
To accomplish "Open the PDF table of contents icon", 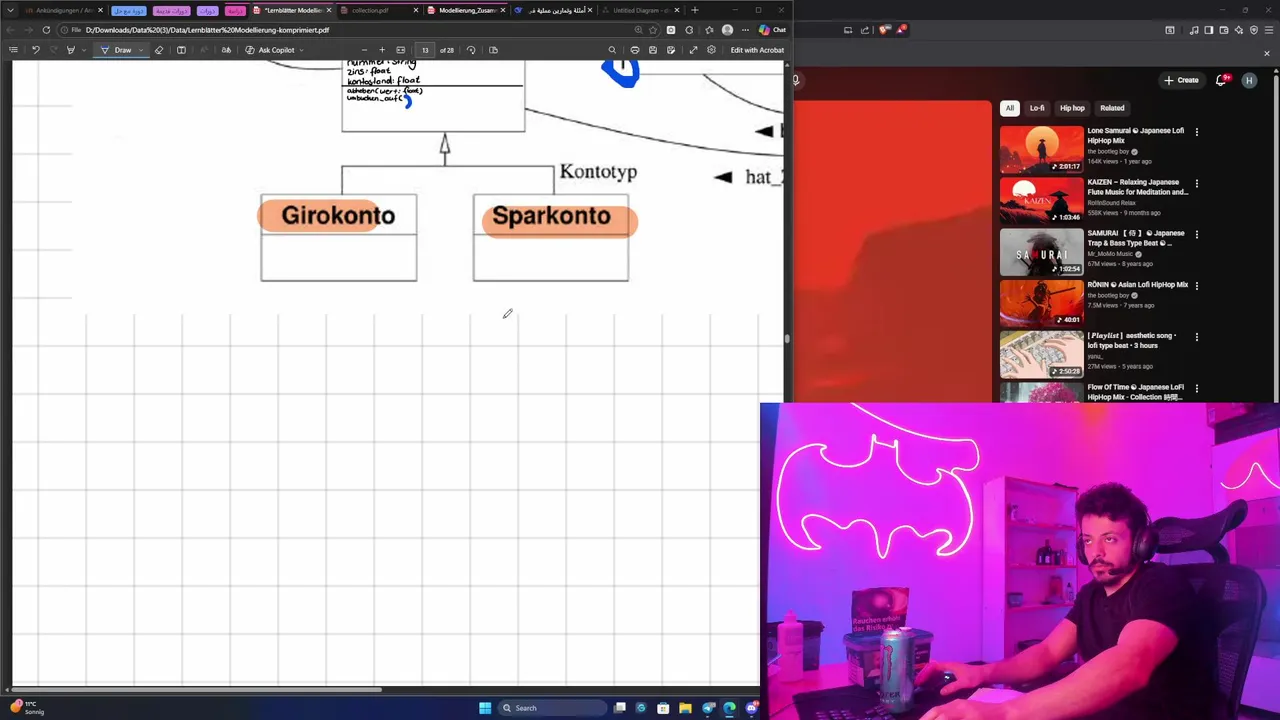I will click(13, 50).
